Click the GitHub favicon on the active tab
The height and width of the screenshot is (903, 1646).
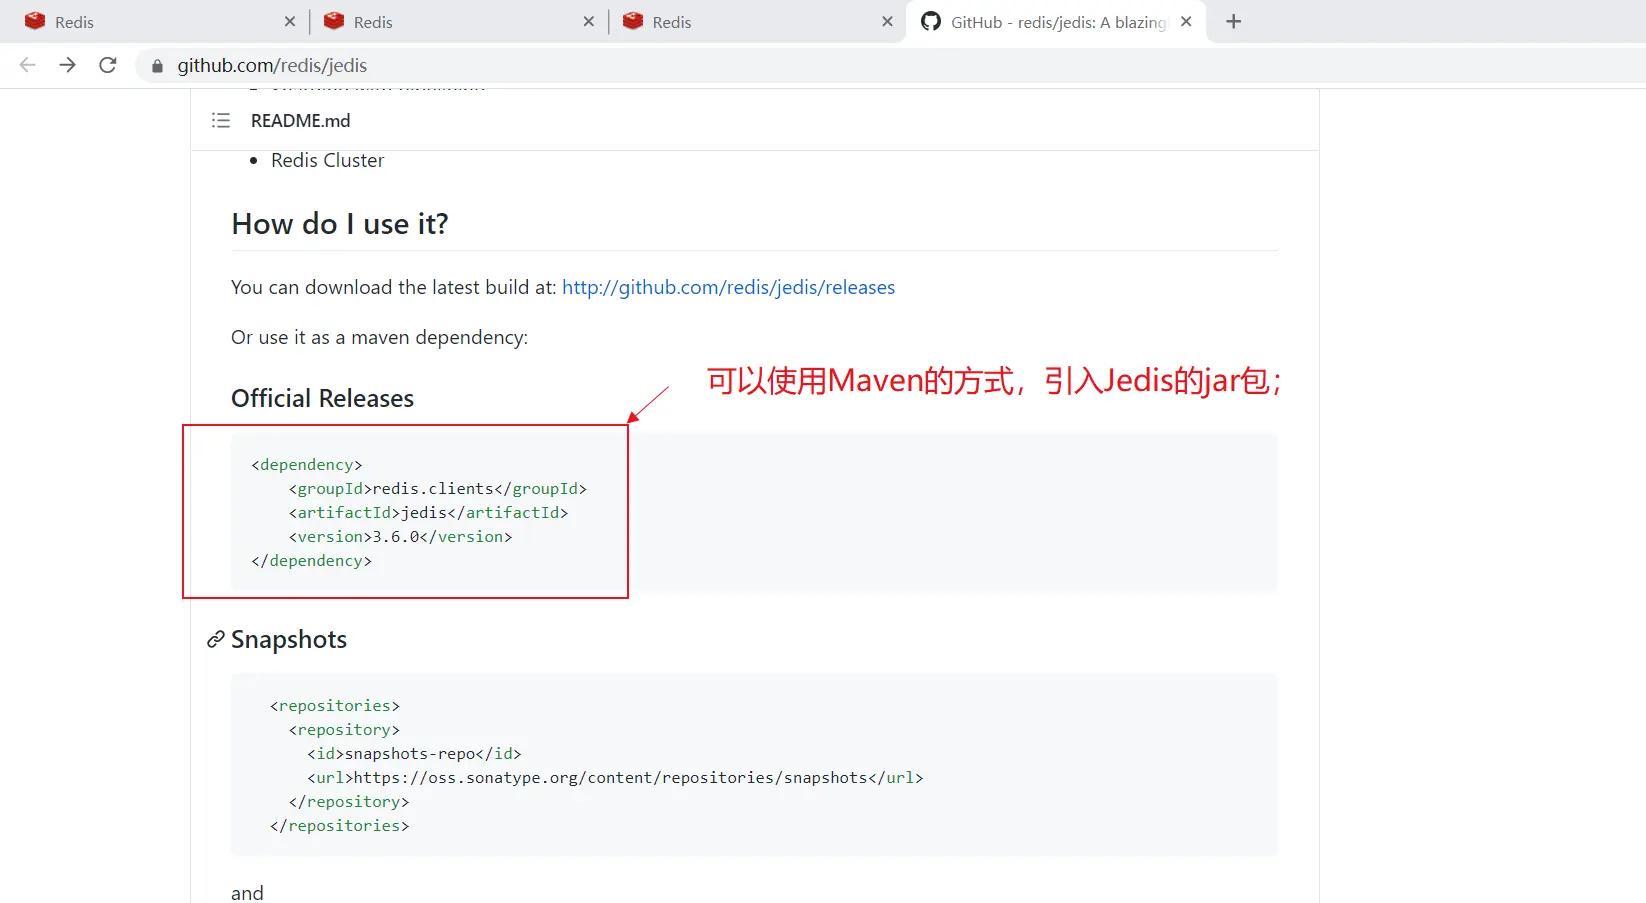(931, 22)
